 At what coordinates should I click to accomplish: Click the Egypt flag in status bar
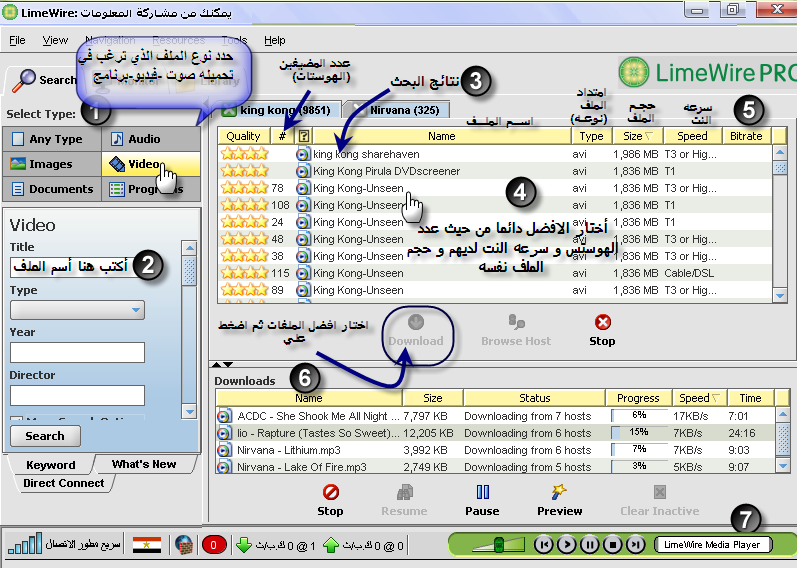[x=146, y=545]
